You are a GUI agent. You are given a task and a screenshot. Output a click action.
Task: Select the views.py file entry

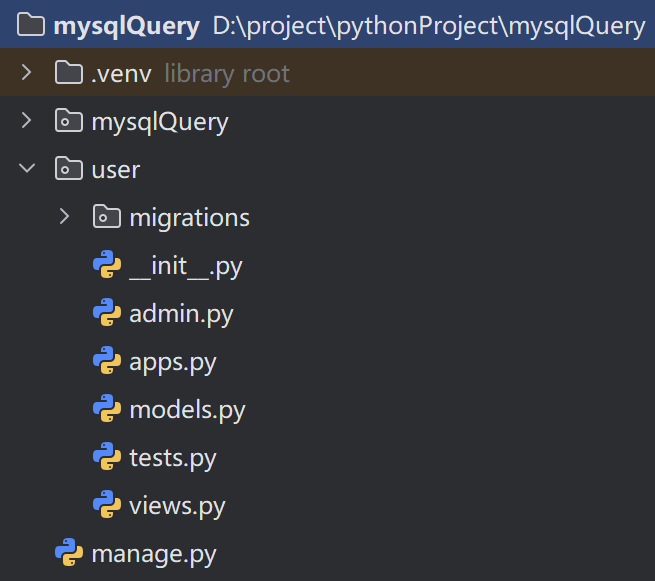pyautogui.click(x=177, y=505)
